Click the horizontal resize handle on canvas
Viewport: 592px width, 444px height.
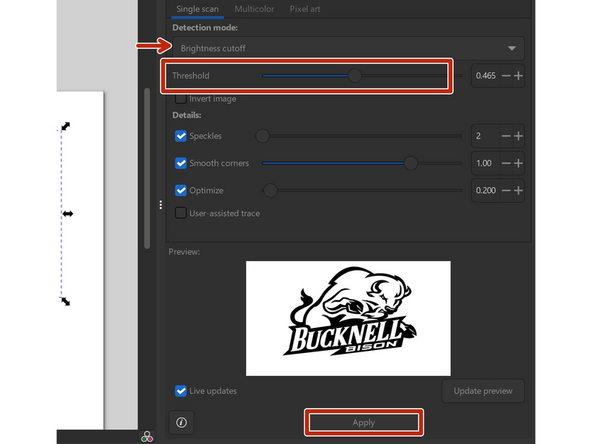[x=68, y=214]
